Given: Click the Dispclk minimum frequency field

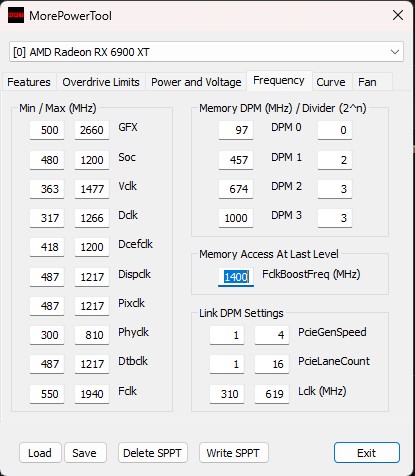Looking at the screenshot, I should tap(47, 277).
